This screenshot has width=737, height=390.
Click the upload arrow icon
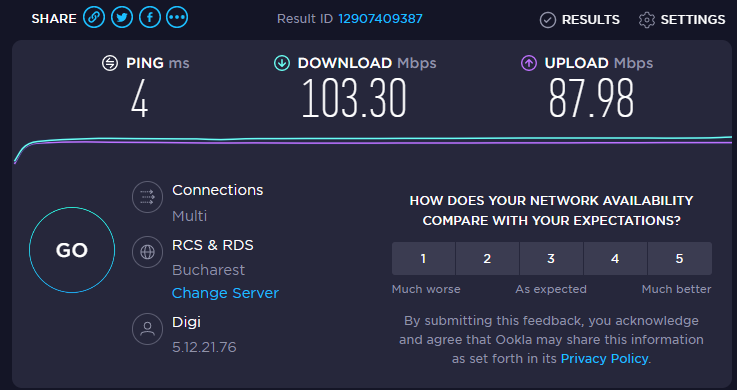pyautogui.click(x=529, y=63)
